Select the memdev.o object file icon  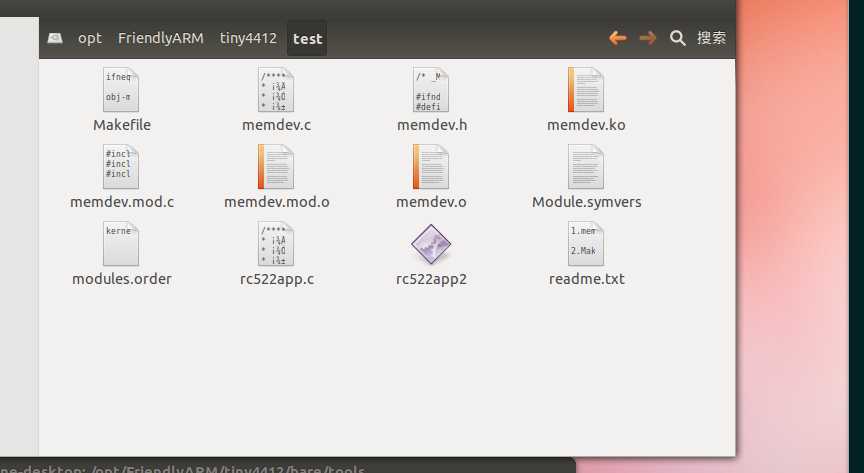[x=431, y=166]
